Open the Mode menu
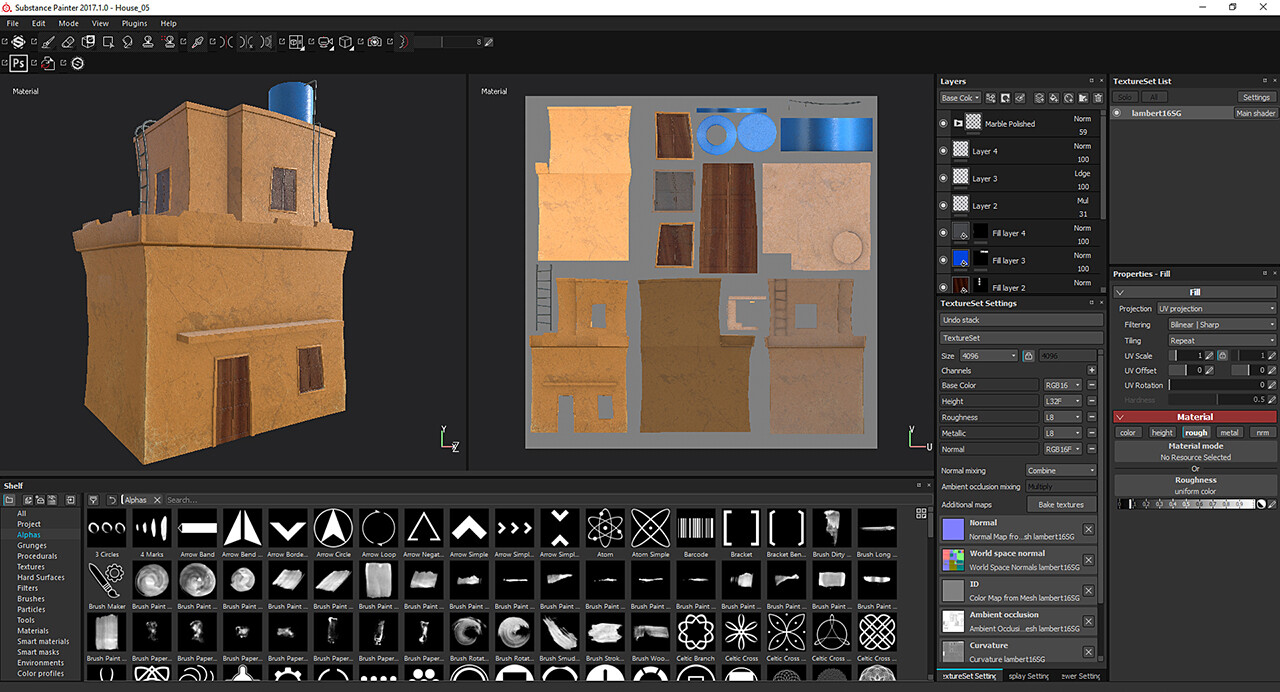 point(68,23)
